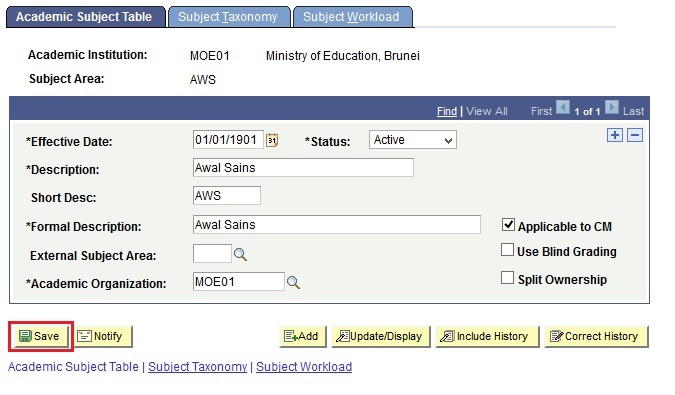Switch to Update/Display mode
The width and height of the screenshot is (675, 395).
pos(381,336)
